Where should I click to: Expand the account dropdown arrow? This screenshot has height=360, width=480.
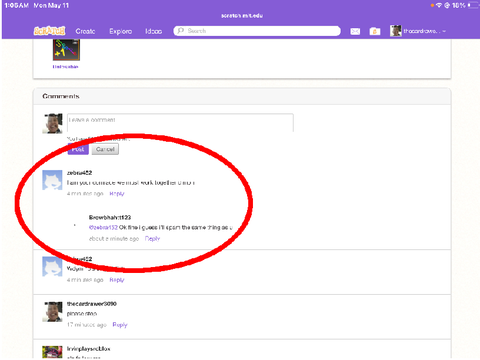click(x=444, y=31)
